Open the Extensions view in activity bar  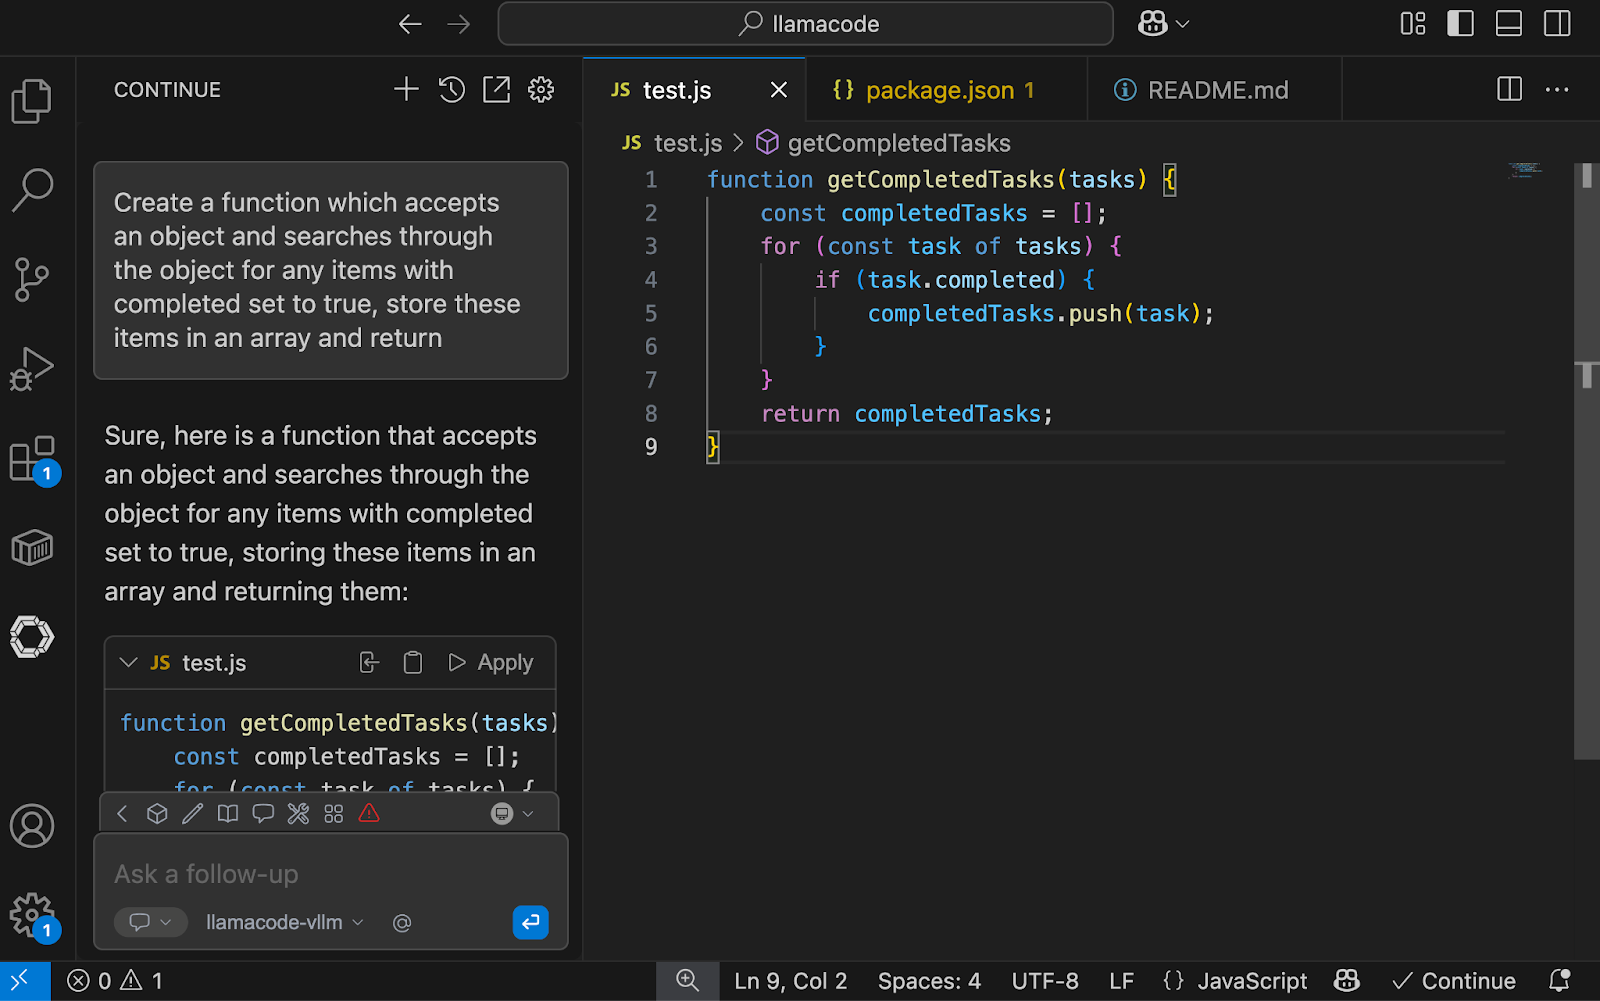click(x=32, y=459)
